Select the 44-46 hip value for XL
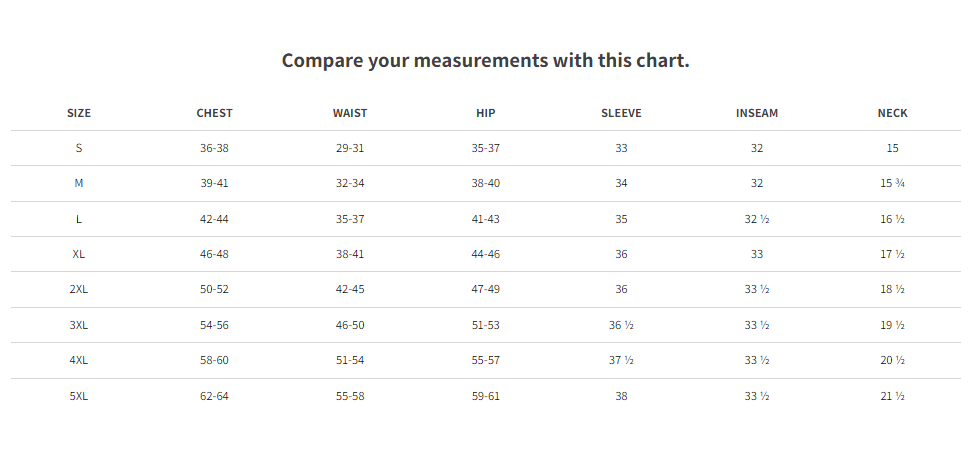 485,254
